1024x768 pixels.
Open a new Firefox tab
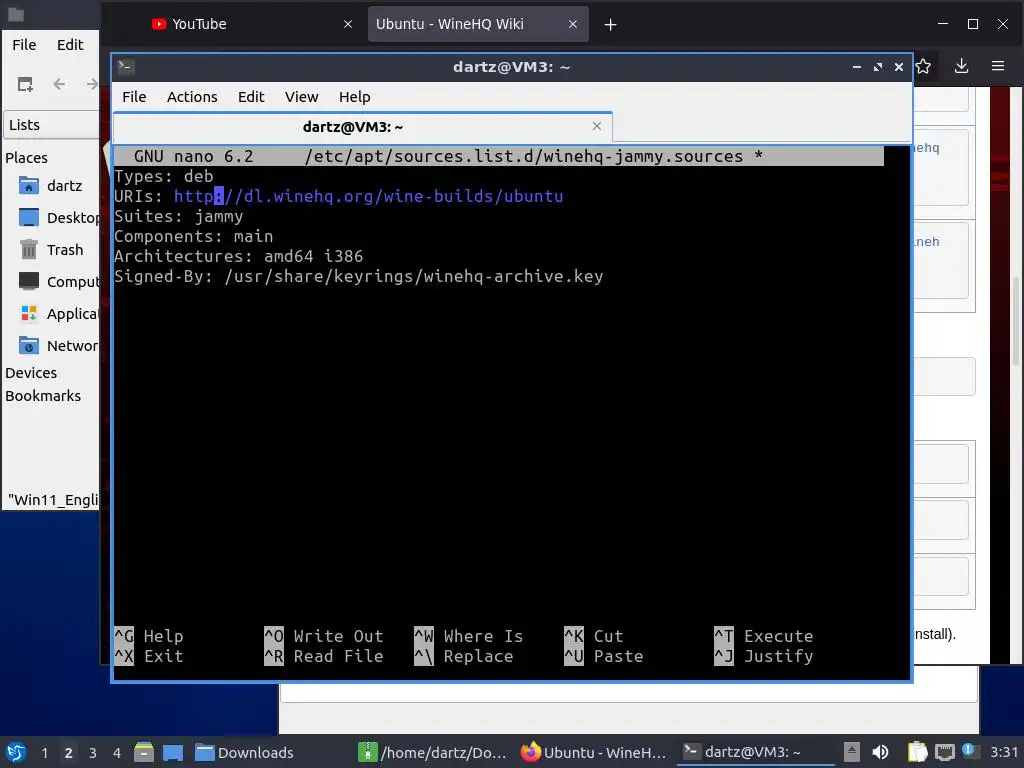tap(610, 25)
